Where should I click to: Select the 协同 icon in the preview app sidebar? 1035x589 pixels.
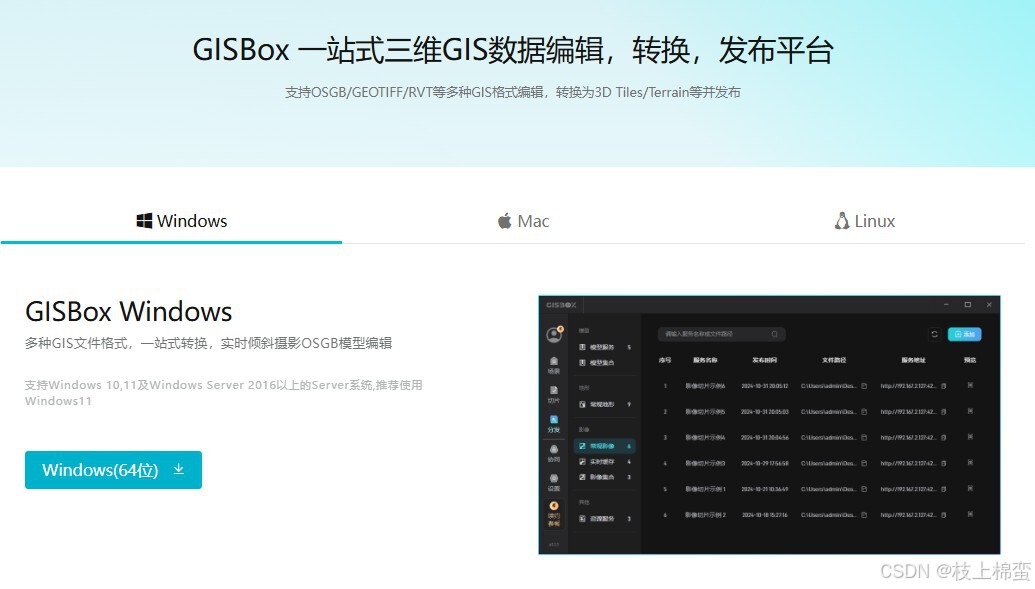pos(554,453)
